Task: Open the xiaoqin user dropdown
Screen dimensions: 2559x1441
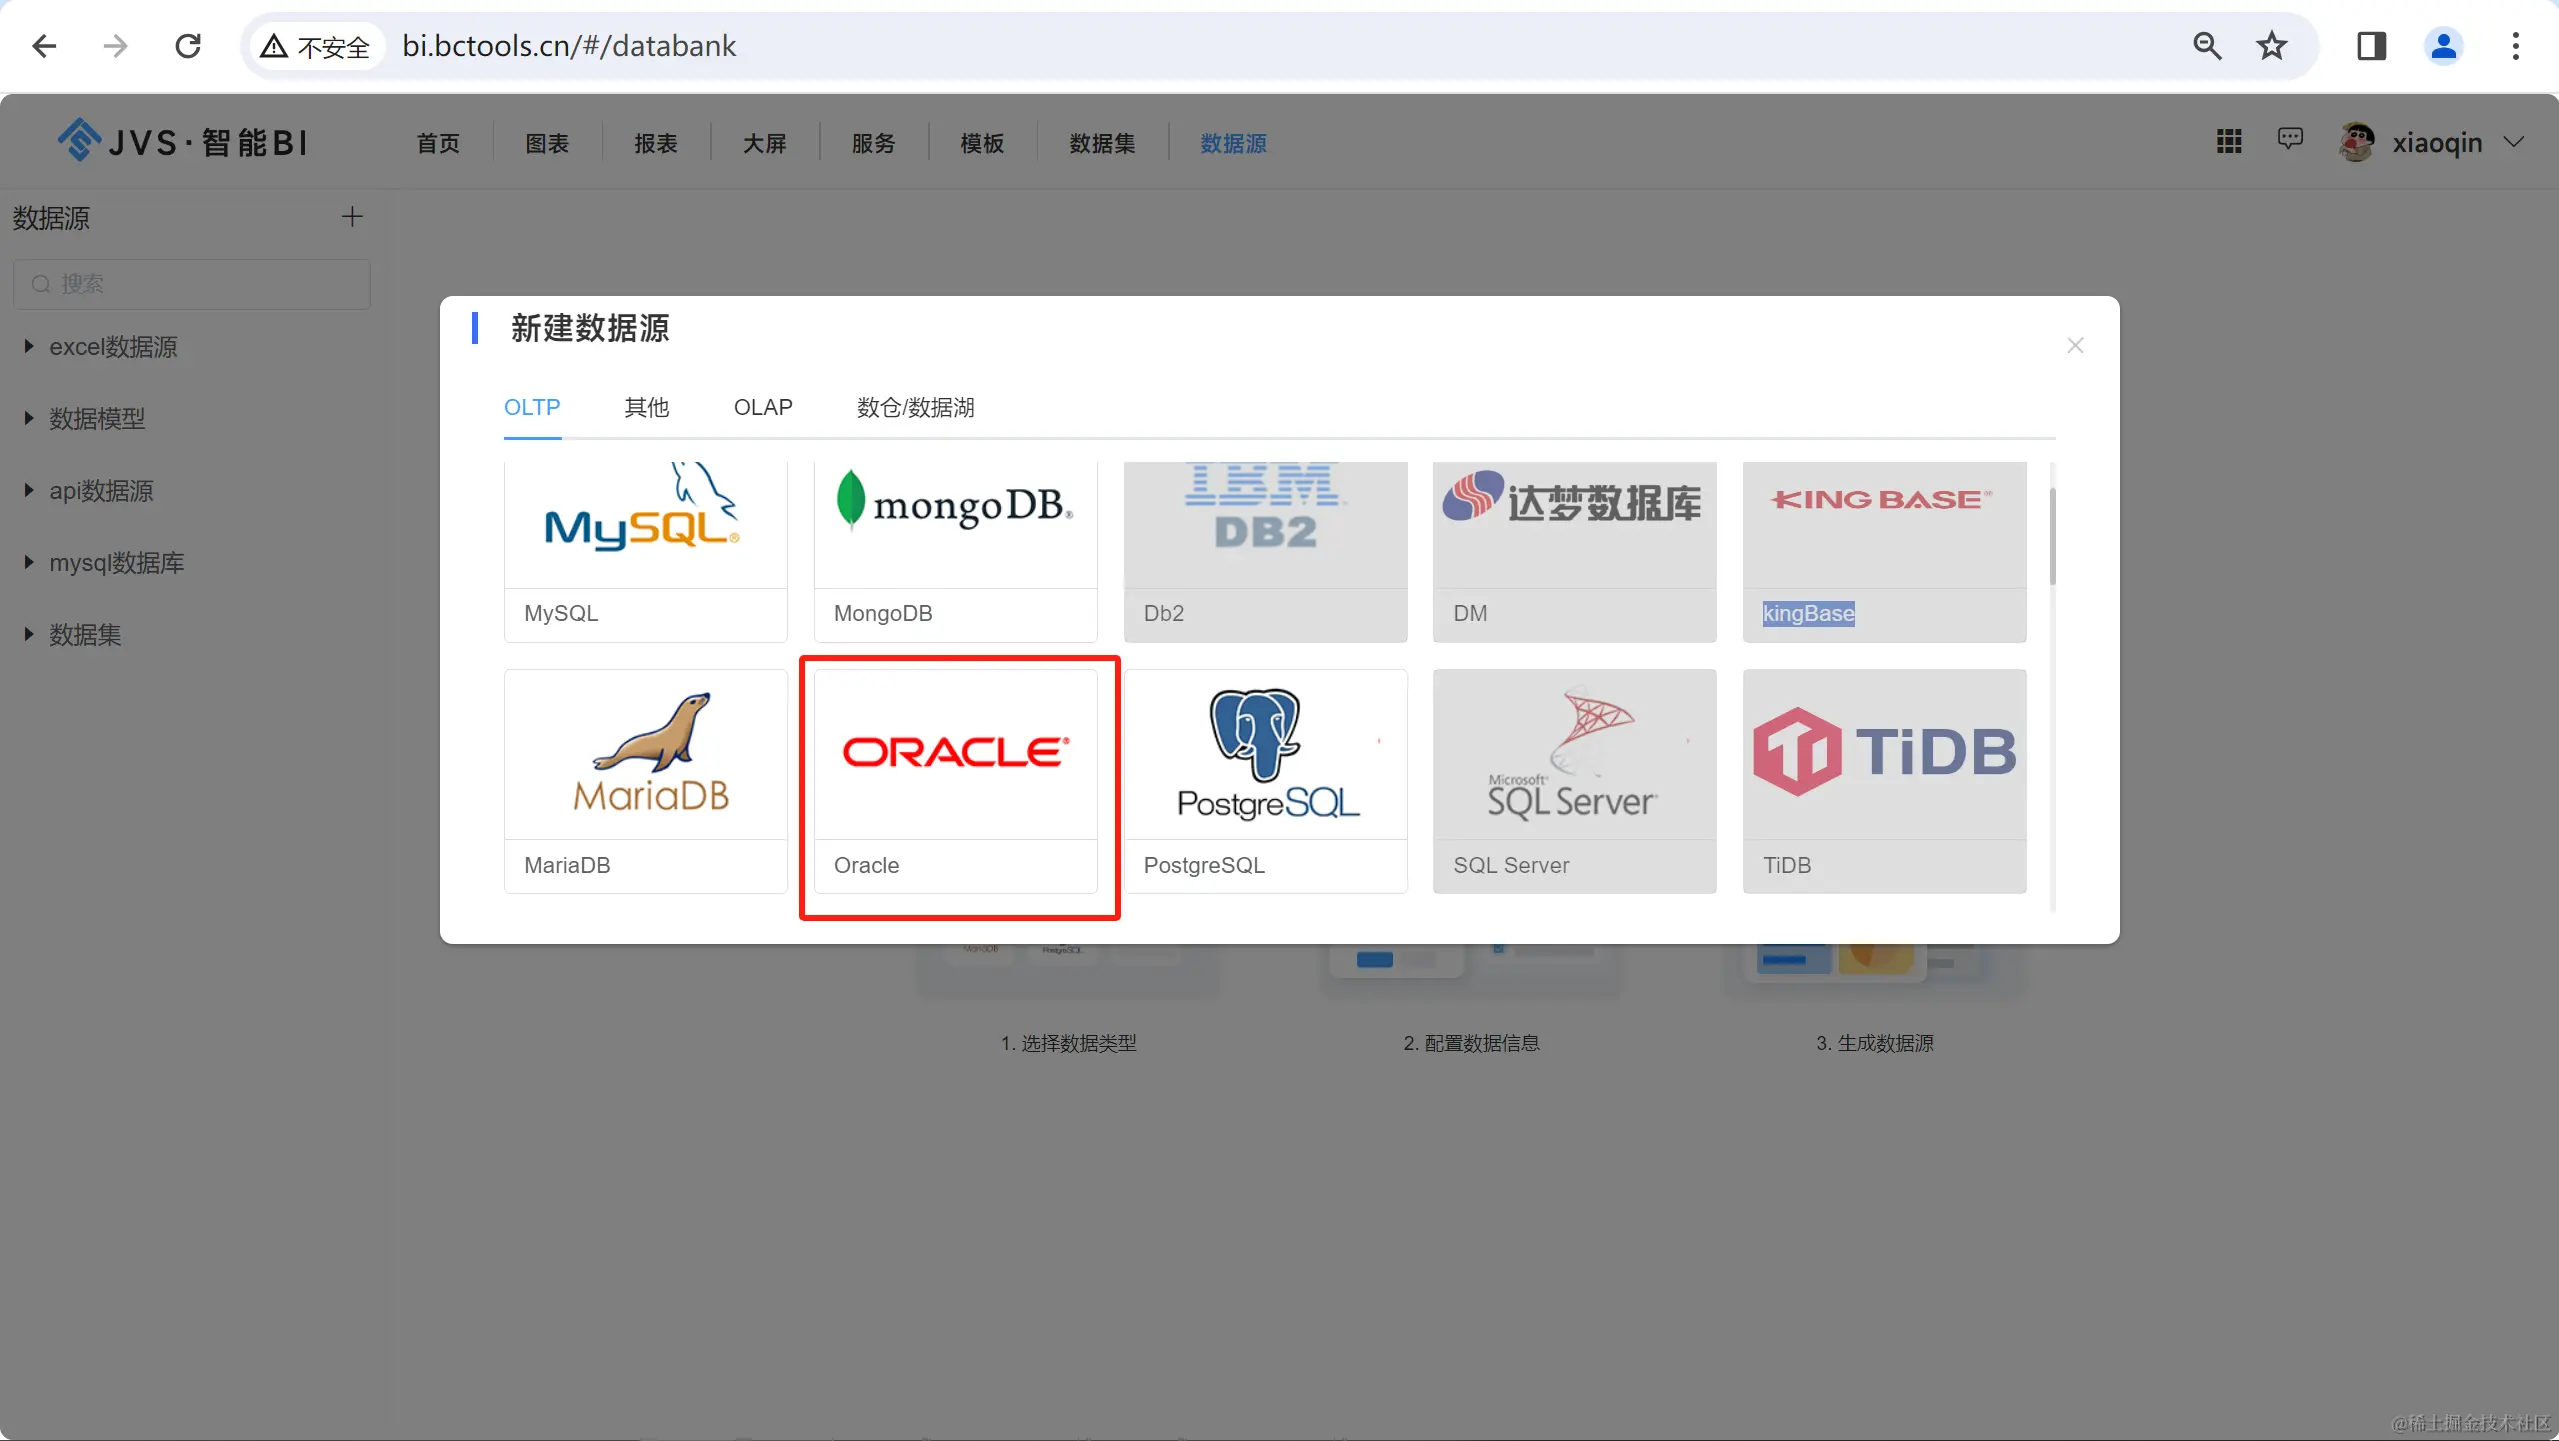Action: [2435, 143]
